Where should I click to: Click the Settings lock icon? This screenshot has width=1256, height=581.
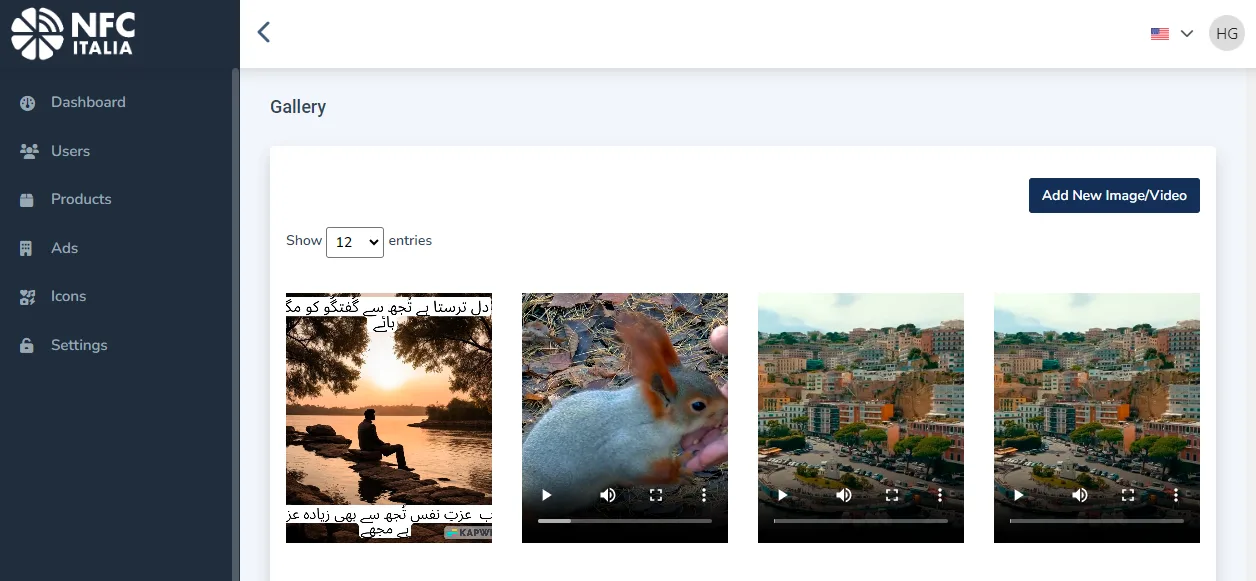28,345
